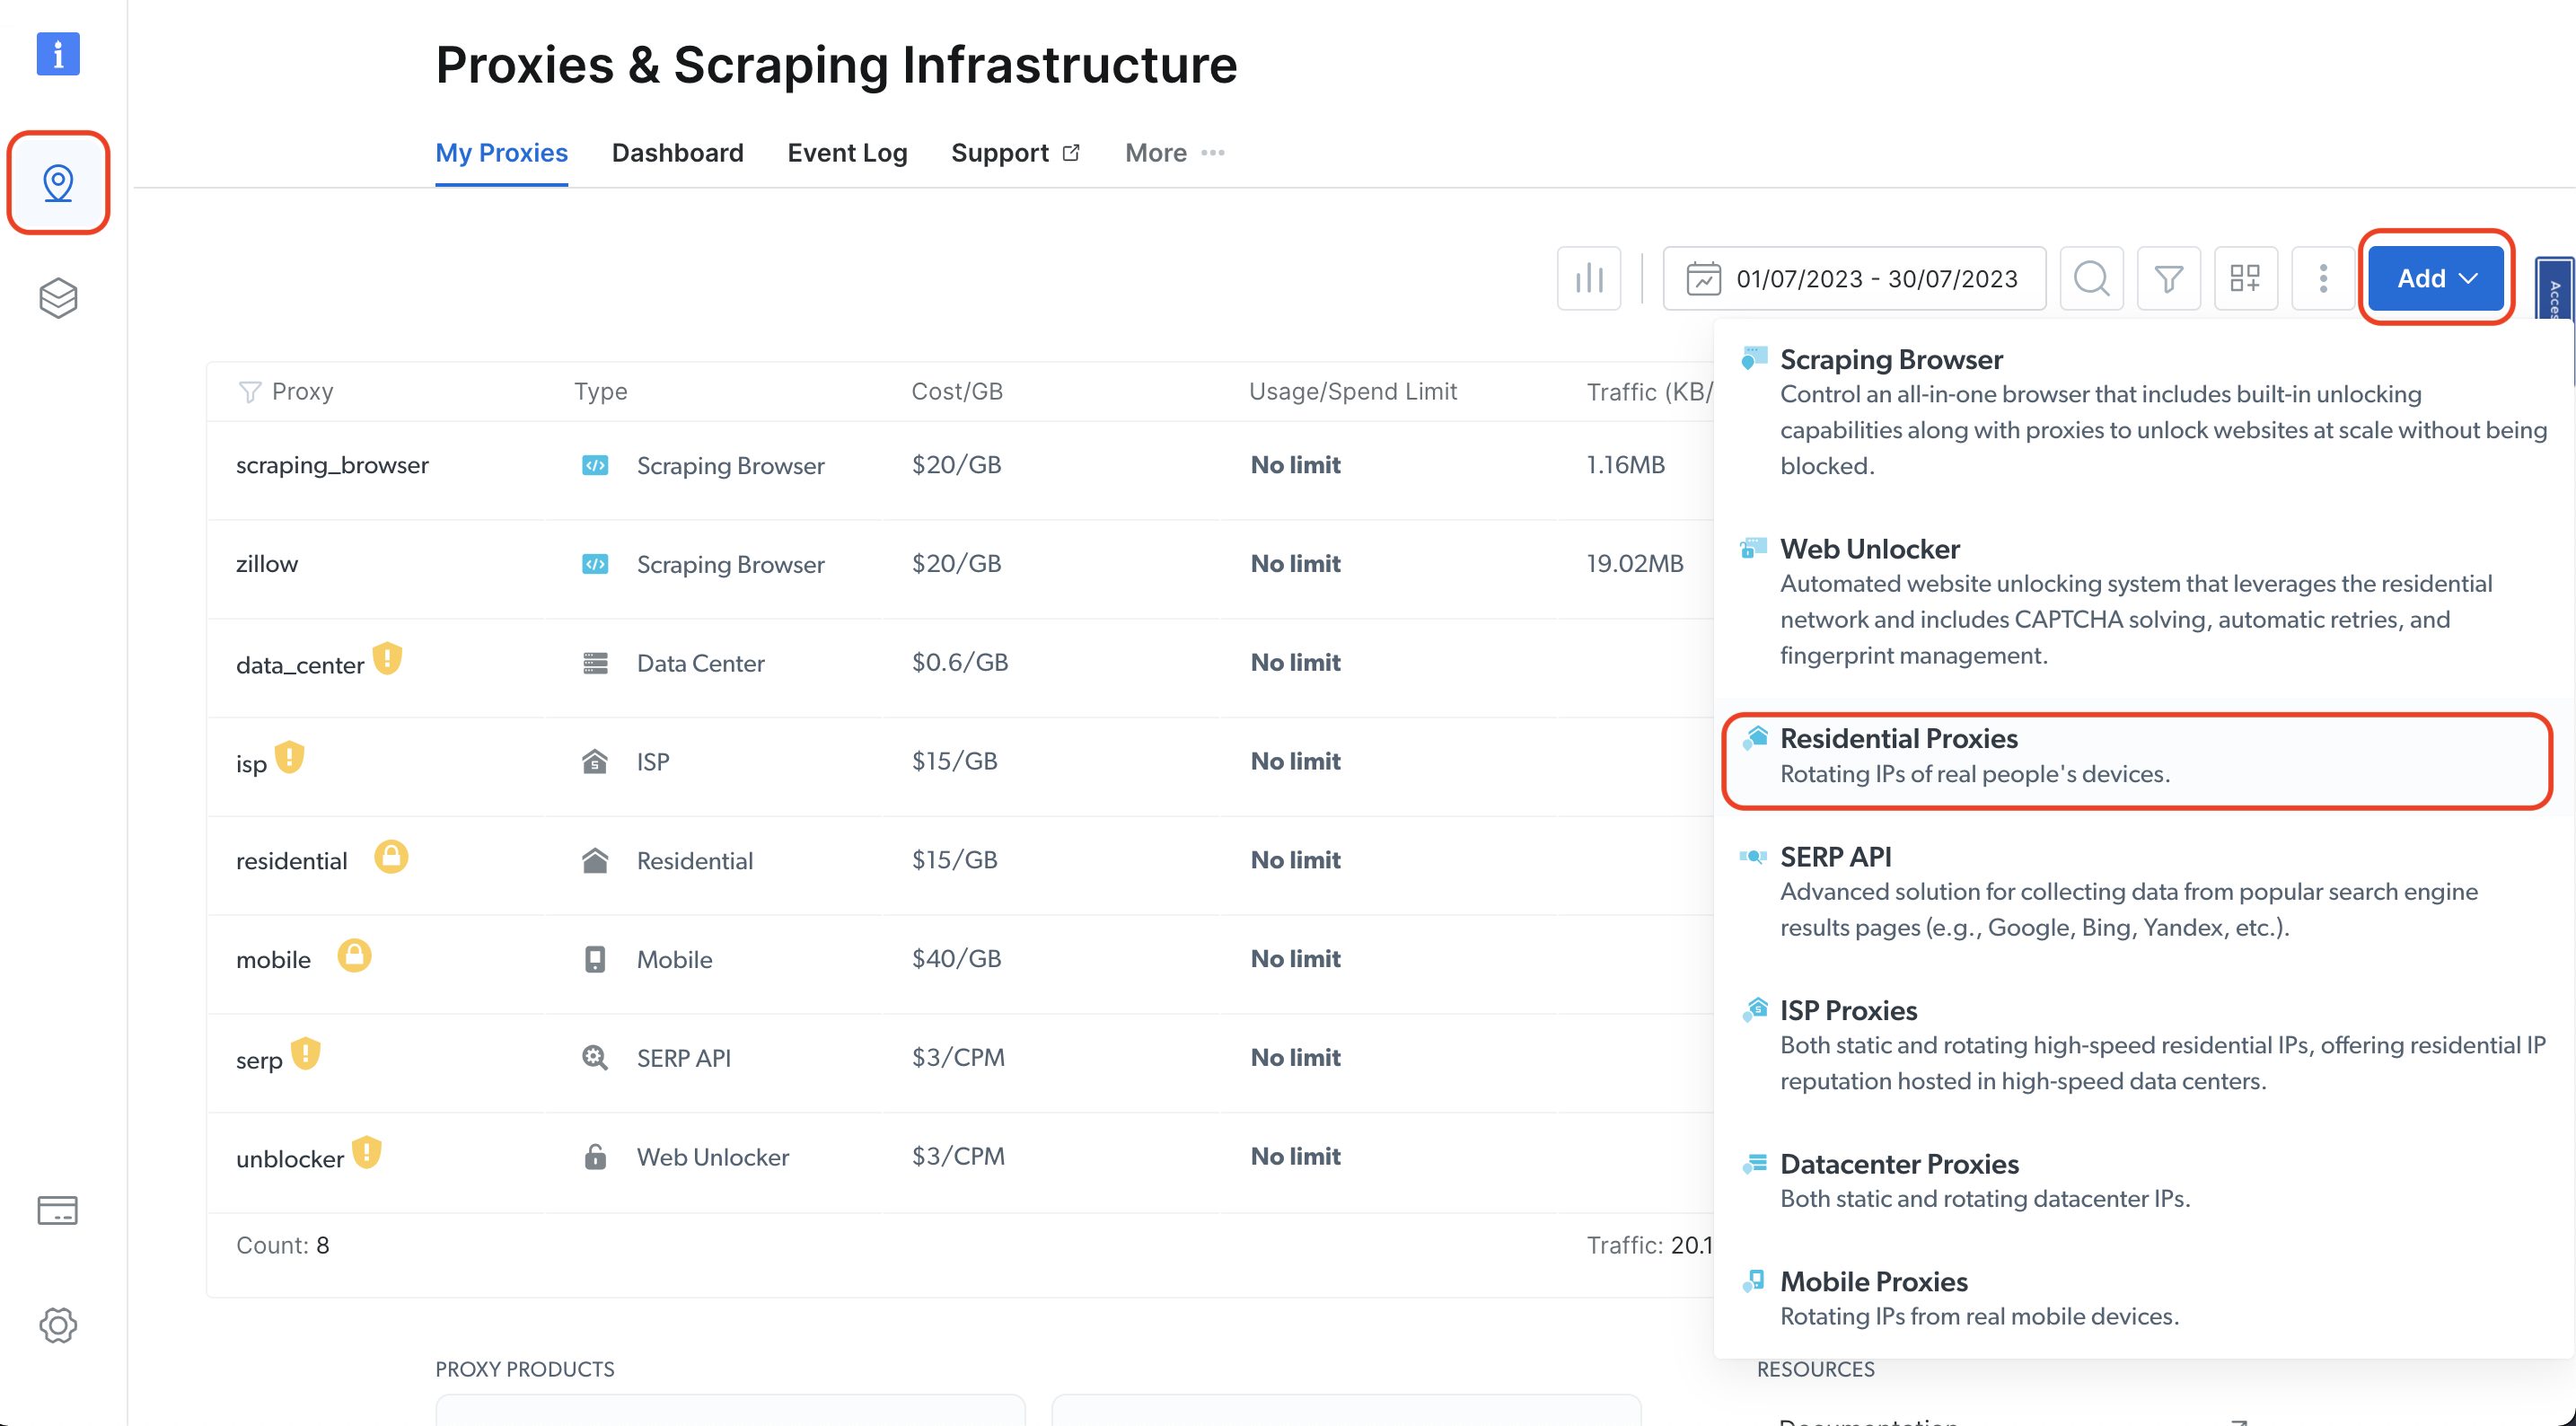Click the proxies location pin sidebar icon

(x=58, y=183)
